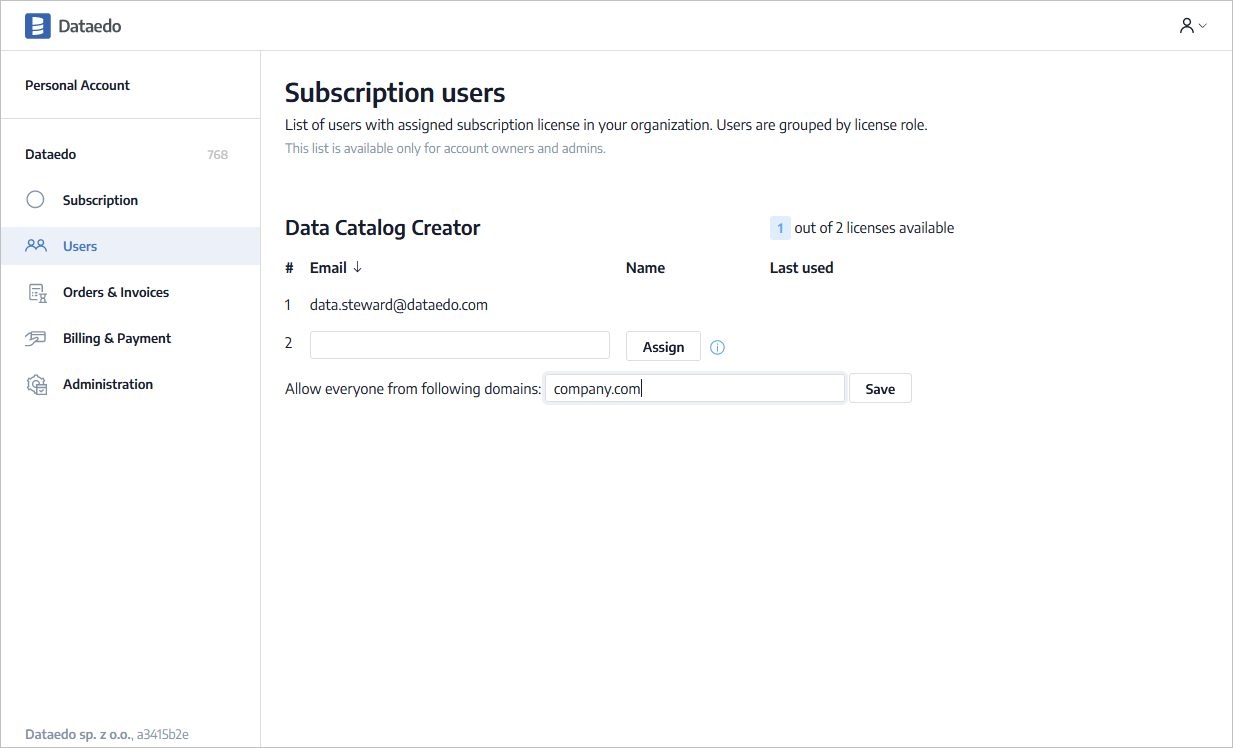
Task: Expand the chevron beside the profile icon
Action: tap(1203, 26)
